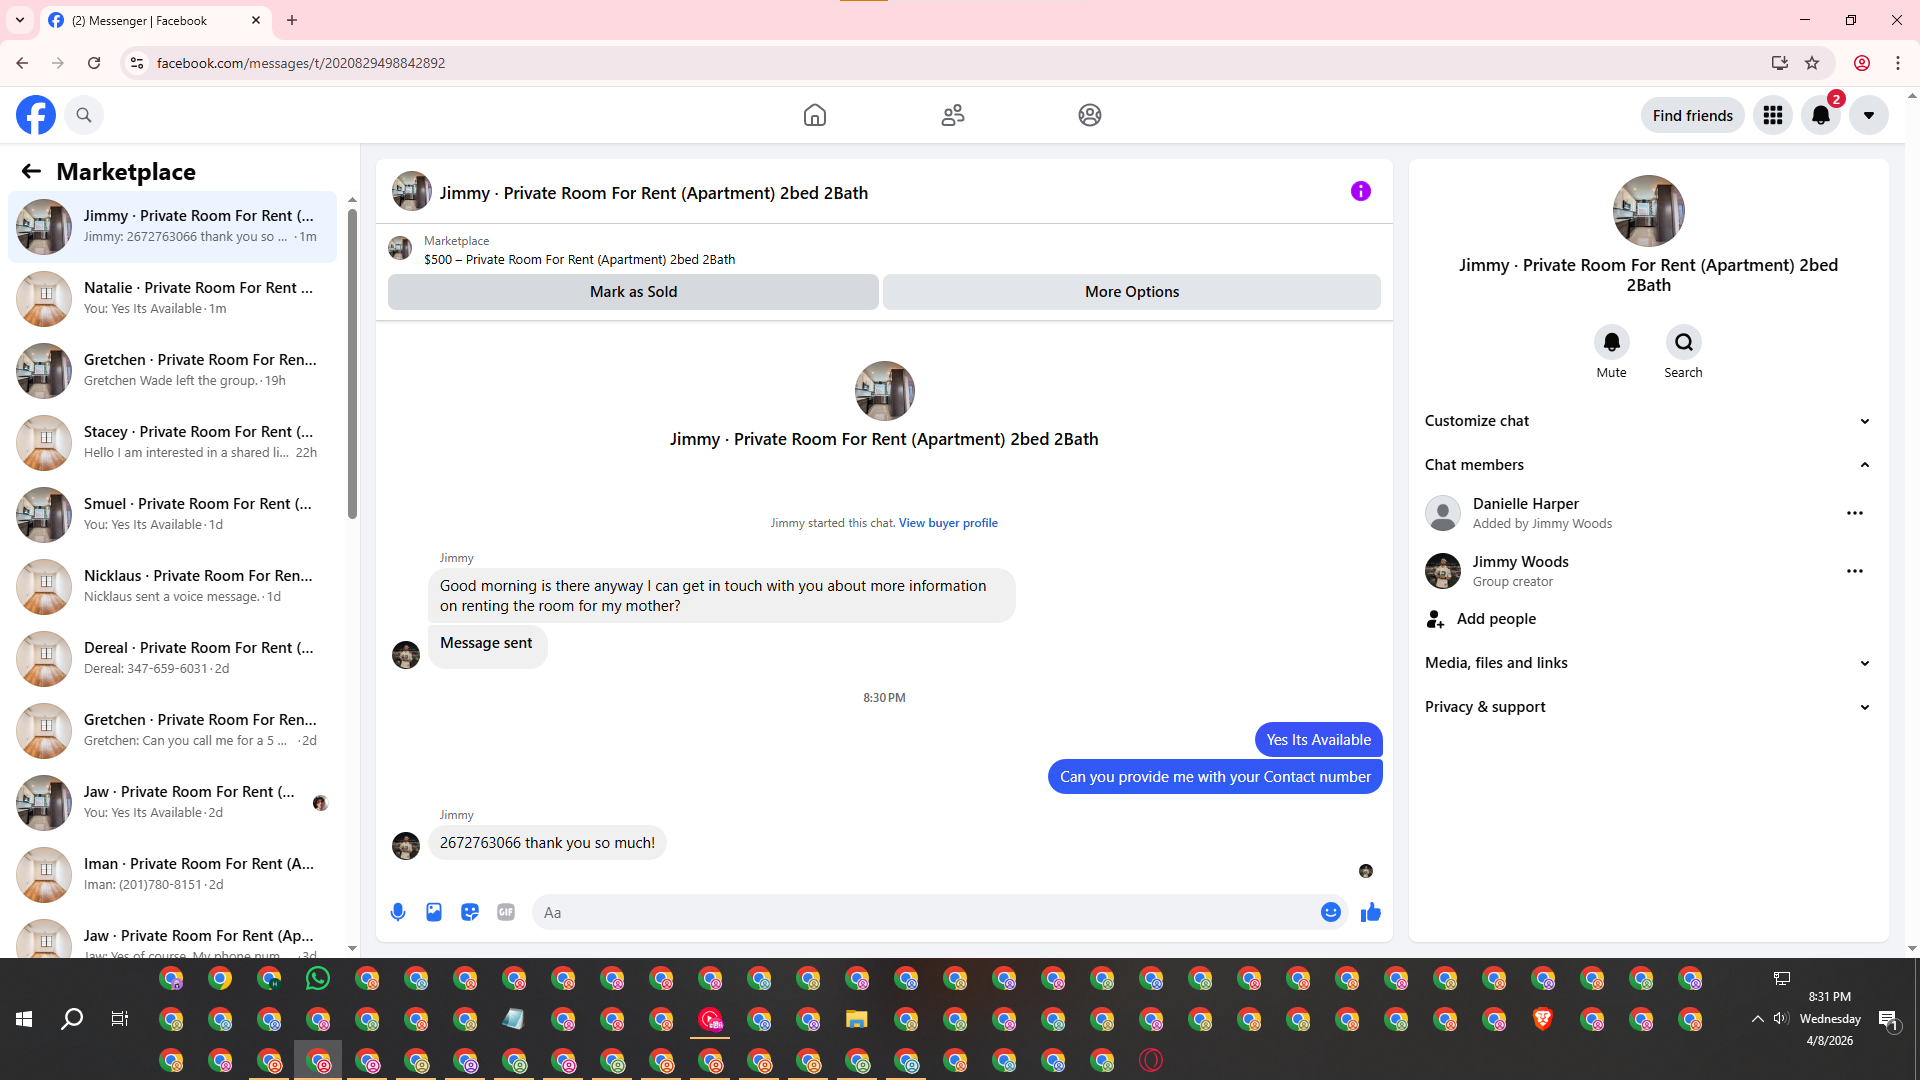Attach a photo using the image icon

[x=434, y=912]
